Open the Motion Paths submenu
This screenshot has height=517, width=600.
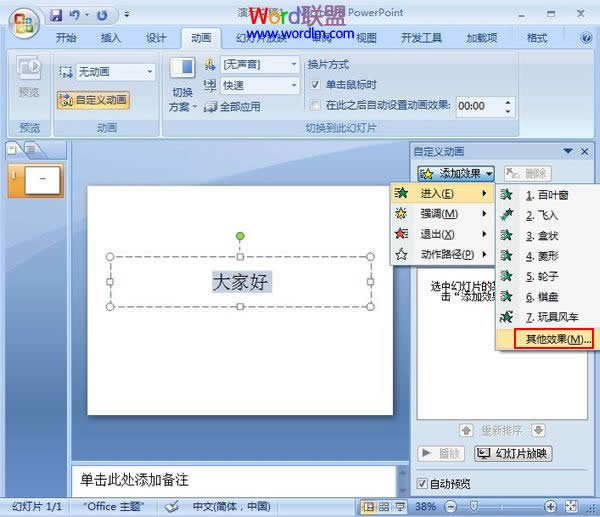(x=442, y=254)
